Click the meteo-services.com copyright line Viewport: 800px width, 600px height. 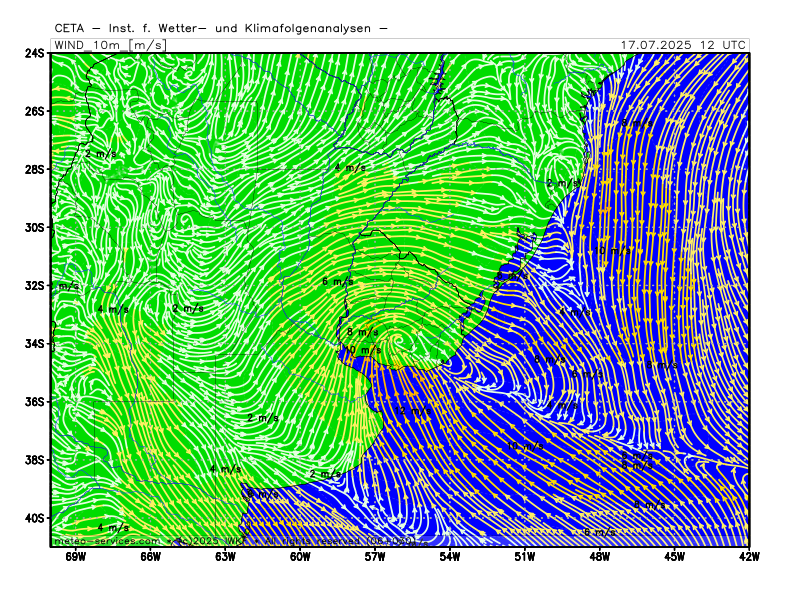(240, 541)
